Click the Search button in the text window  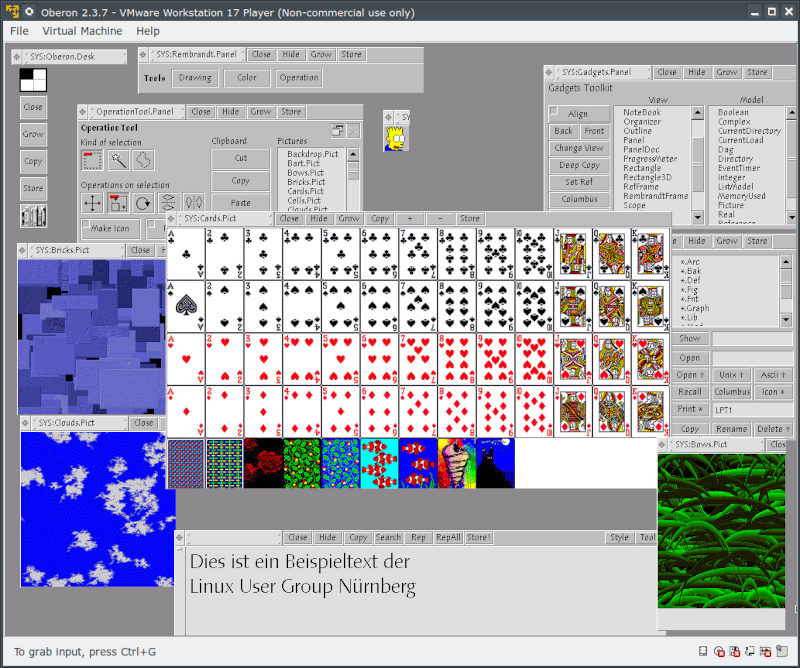pos(388,537)
